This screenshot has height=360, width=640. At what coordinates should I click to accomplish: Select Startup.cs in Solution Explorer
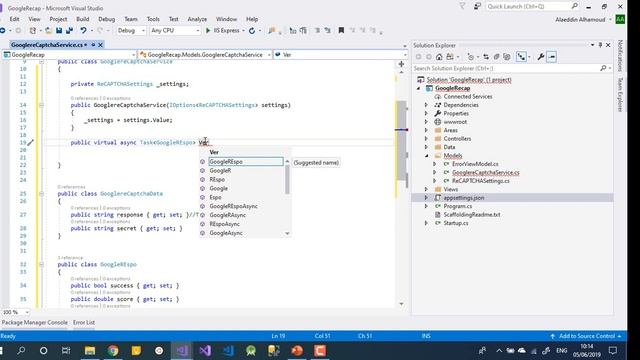[456, 223]
